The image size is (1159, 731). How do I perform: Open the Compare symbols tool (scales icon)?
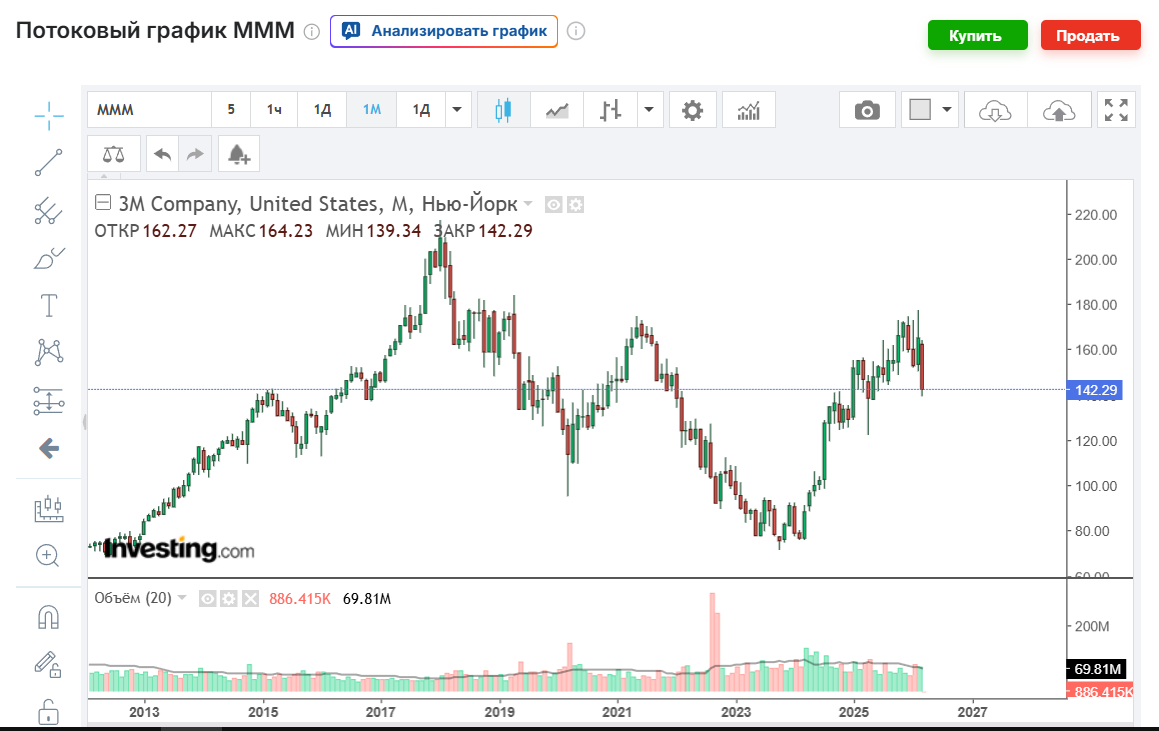point(114,153)
